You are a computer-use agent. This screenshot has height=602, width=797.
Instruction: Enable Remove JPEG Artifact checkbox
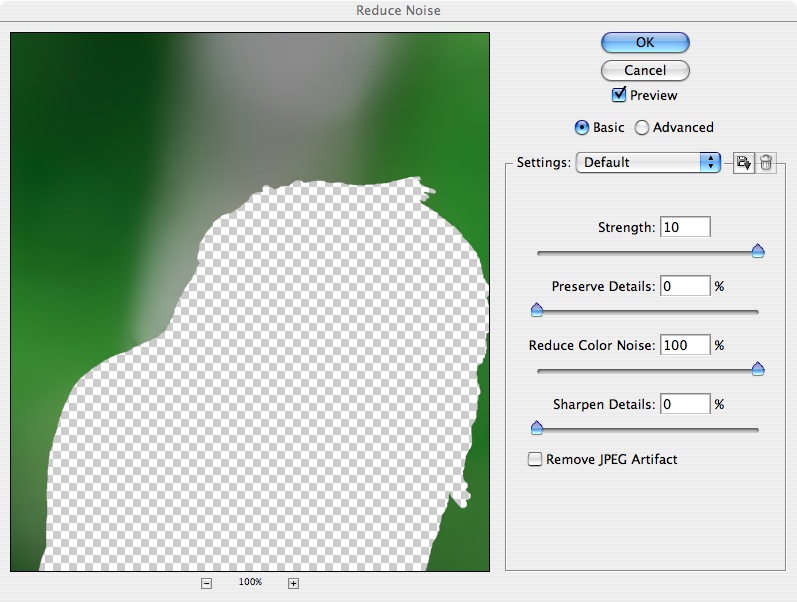point(535,459)
